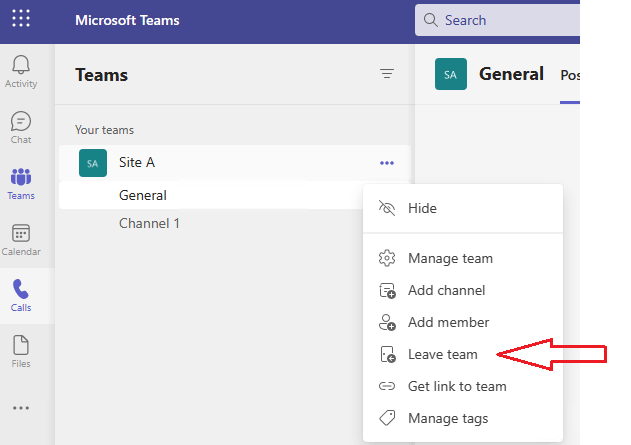Click Get link to team
The width and height of the screenshot is (631, 445).
click(x=457, y=386)
